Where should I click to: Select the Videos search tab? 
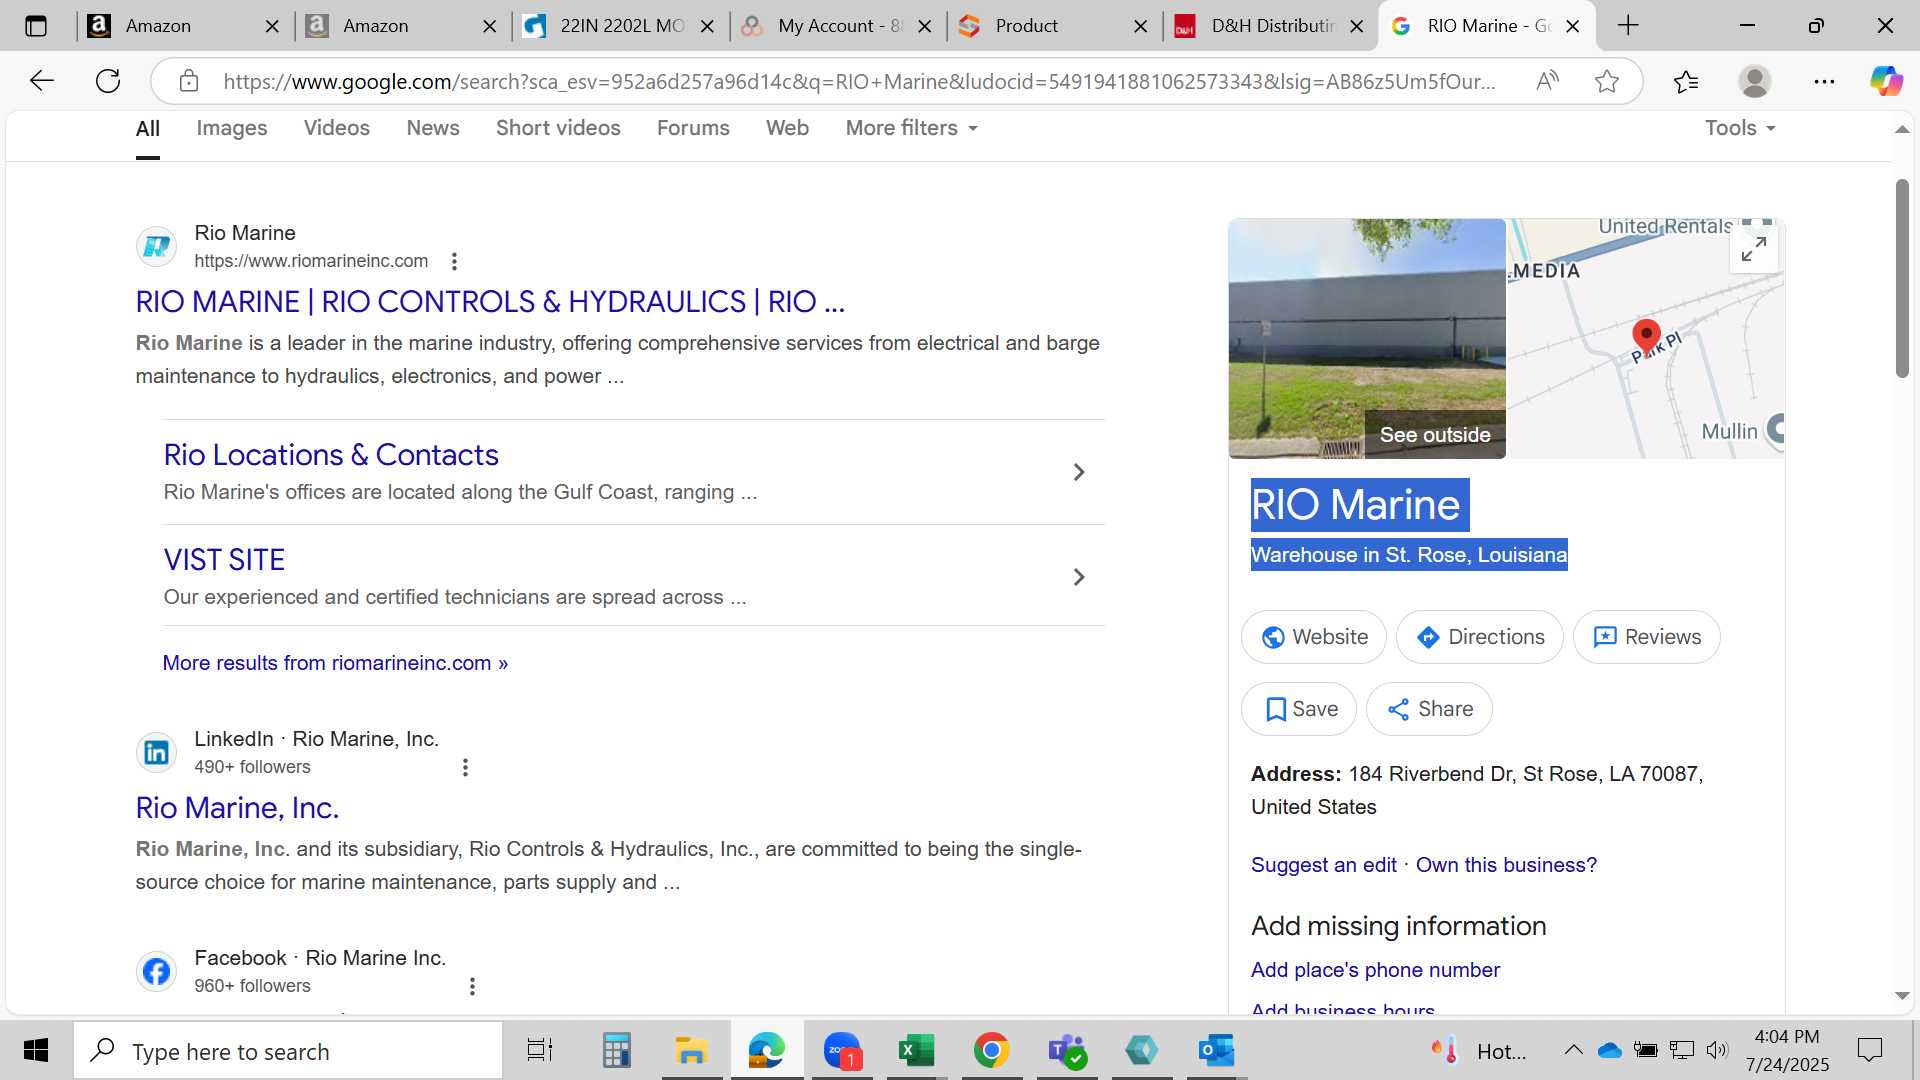pos(337,128)
